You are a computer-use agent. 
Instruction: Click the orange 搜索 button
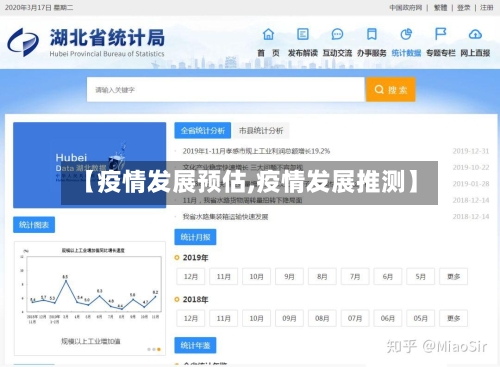point(391,90)
